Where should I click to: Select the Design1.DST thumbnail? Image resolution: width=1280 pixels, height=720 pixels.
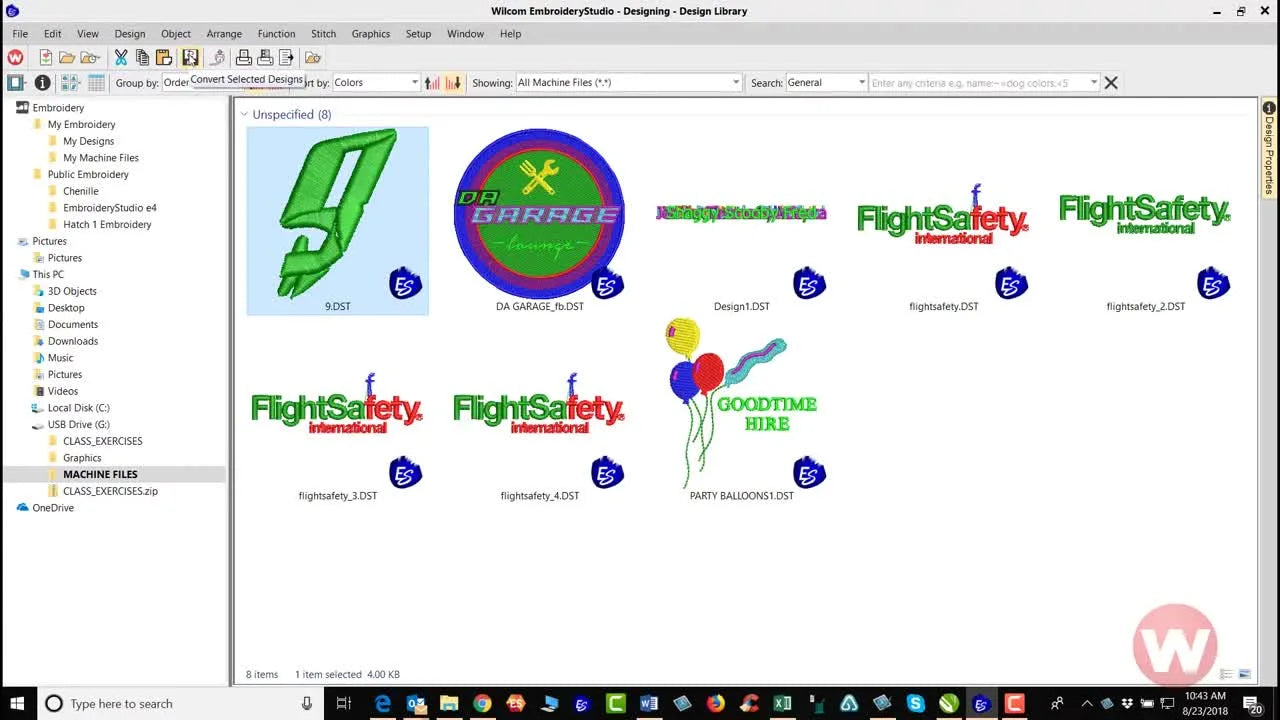[x=742, y=220]
